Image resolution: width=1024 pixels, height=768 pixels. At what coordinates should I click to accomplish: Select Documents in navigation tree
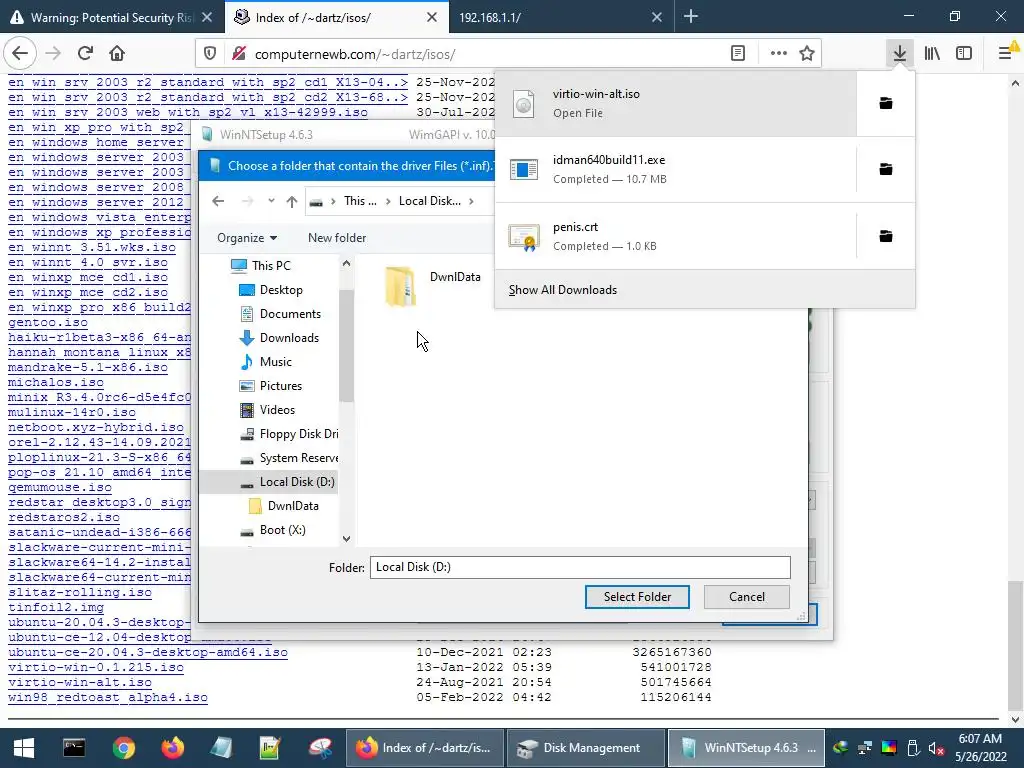coord(290,314)
